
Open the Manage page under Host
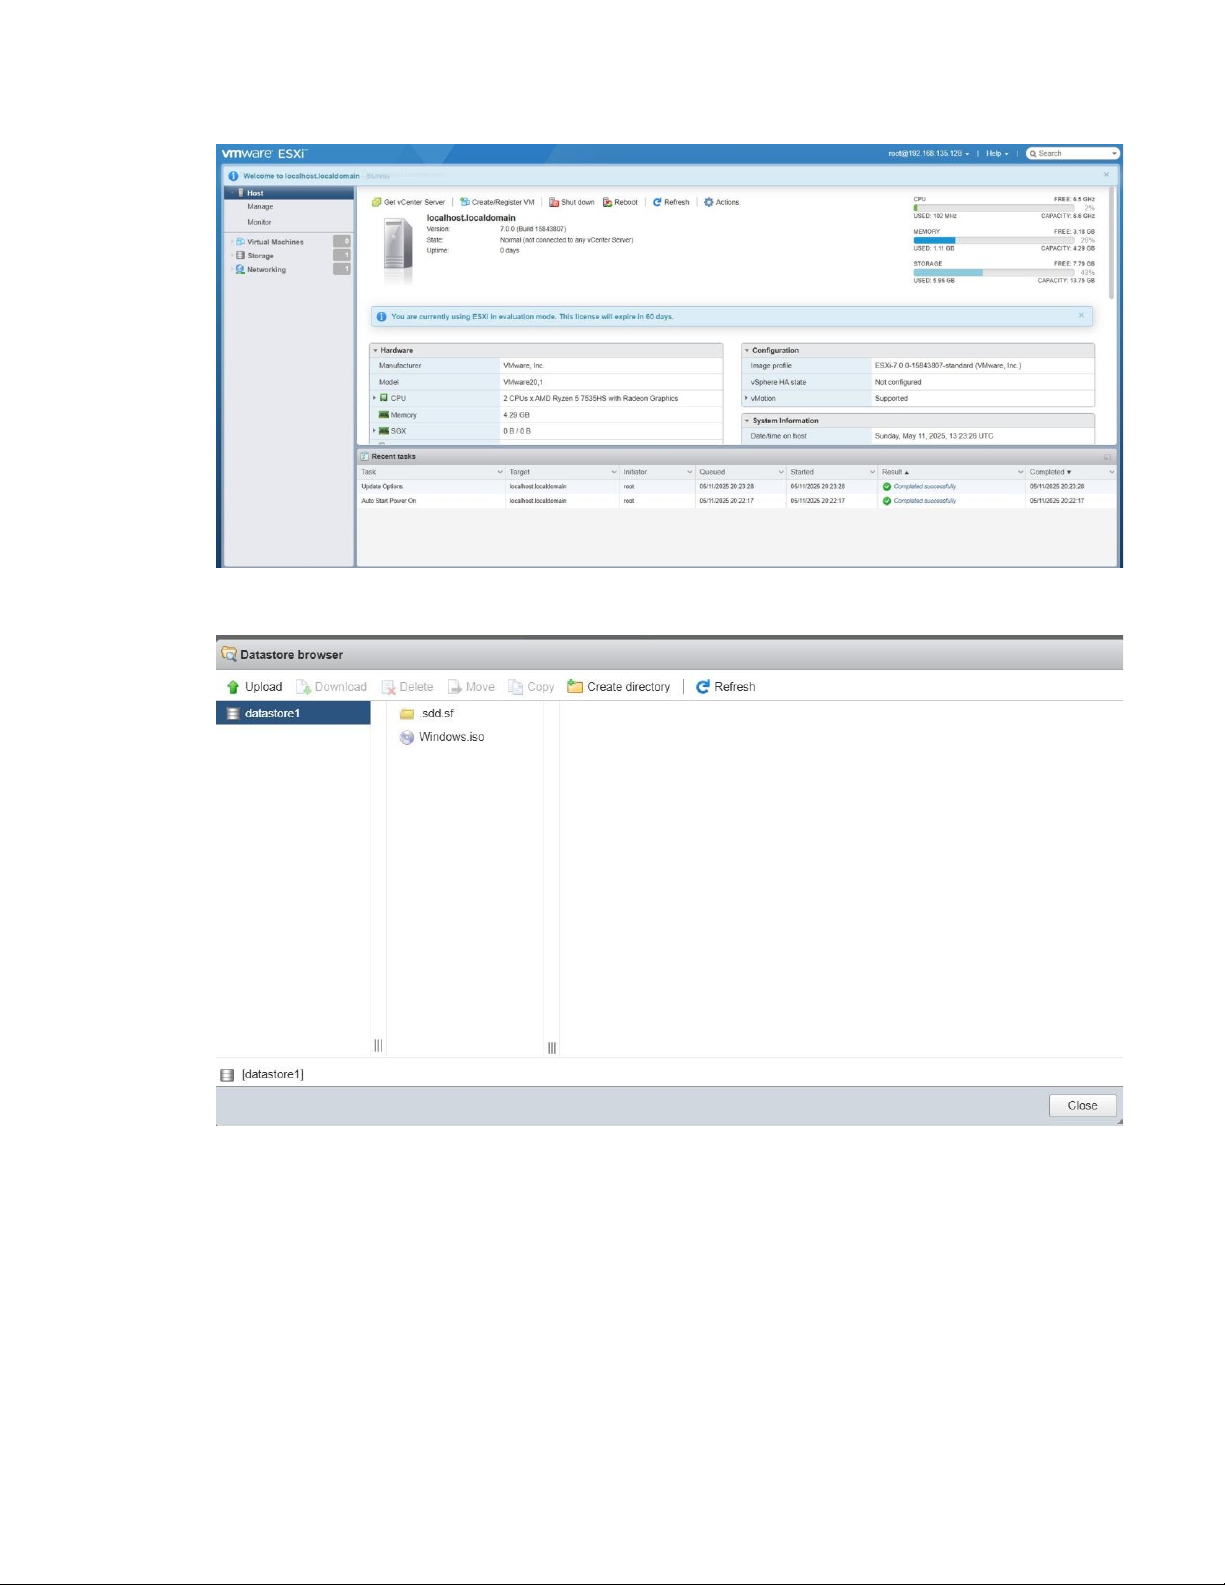[260, 207]
